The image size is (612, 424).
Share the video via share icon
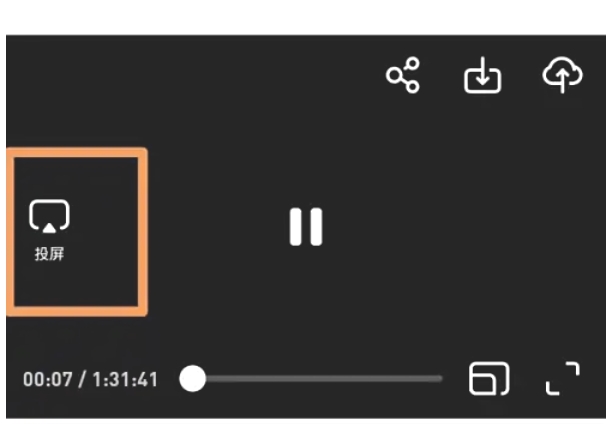tap(403, 75)
